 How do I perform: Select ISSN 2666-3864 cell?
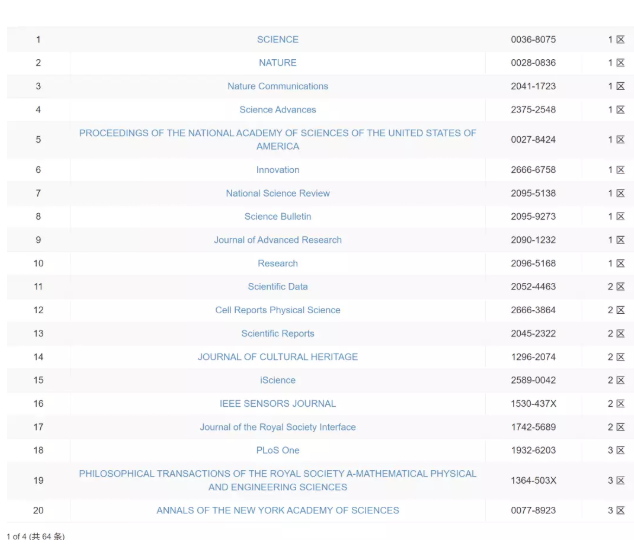coord(533,310)
